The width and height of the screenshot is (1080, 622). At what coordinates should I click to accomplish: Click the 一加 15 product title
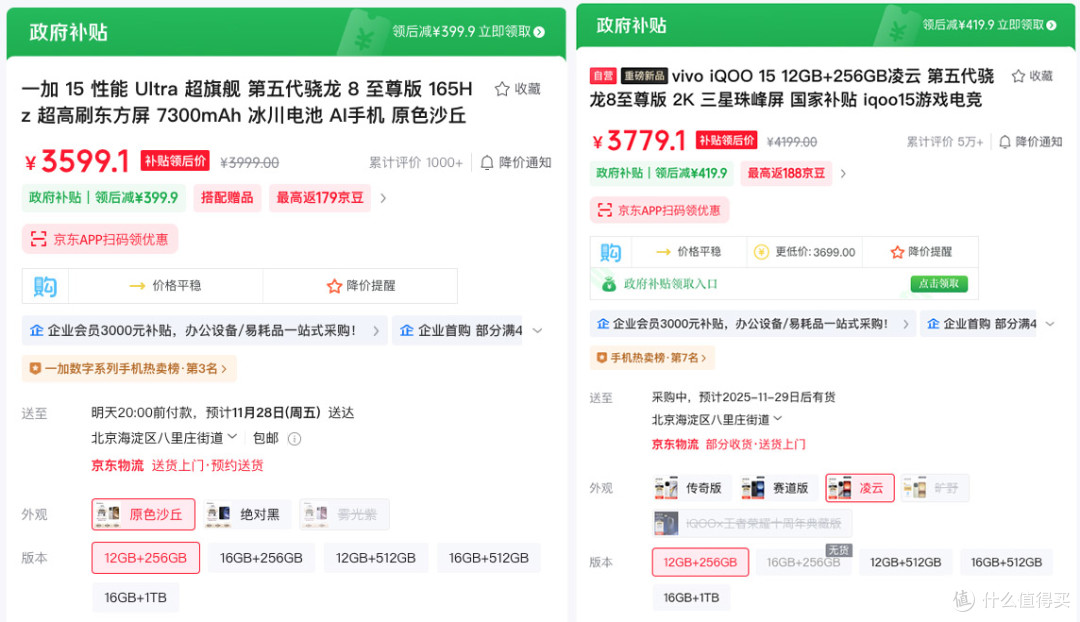pos(247,102)
